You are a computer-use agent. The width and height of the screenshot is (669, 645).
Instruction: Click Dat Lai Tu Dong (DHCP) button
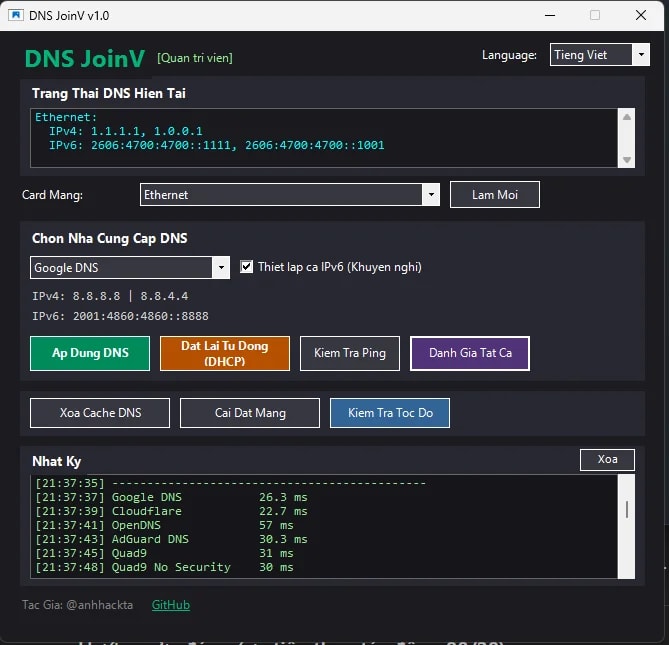pyautogui.click(x=225, y=353)
